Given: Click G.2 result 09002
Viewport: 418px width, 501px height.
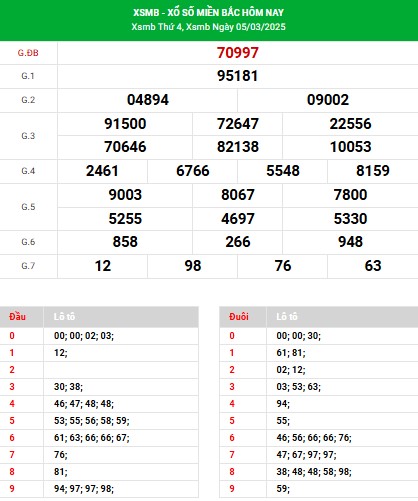Looking at the screenshot, I should point(328,100).
